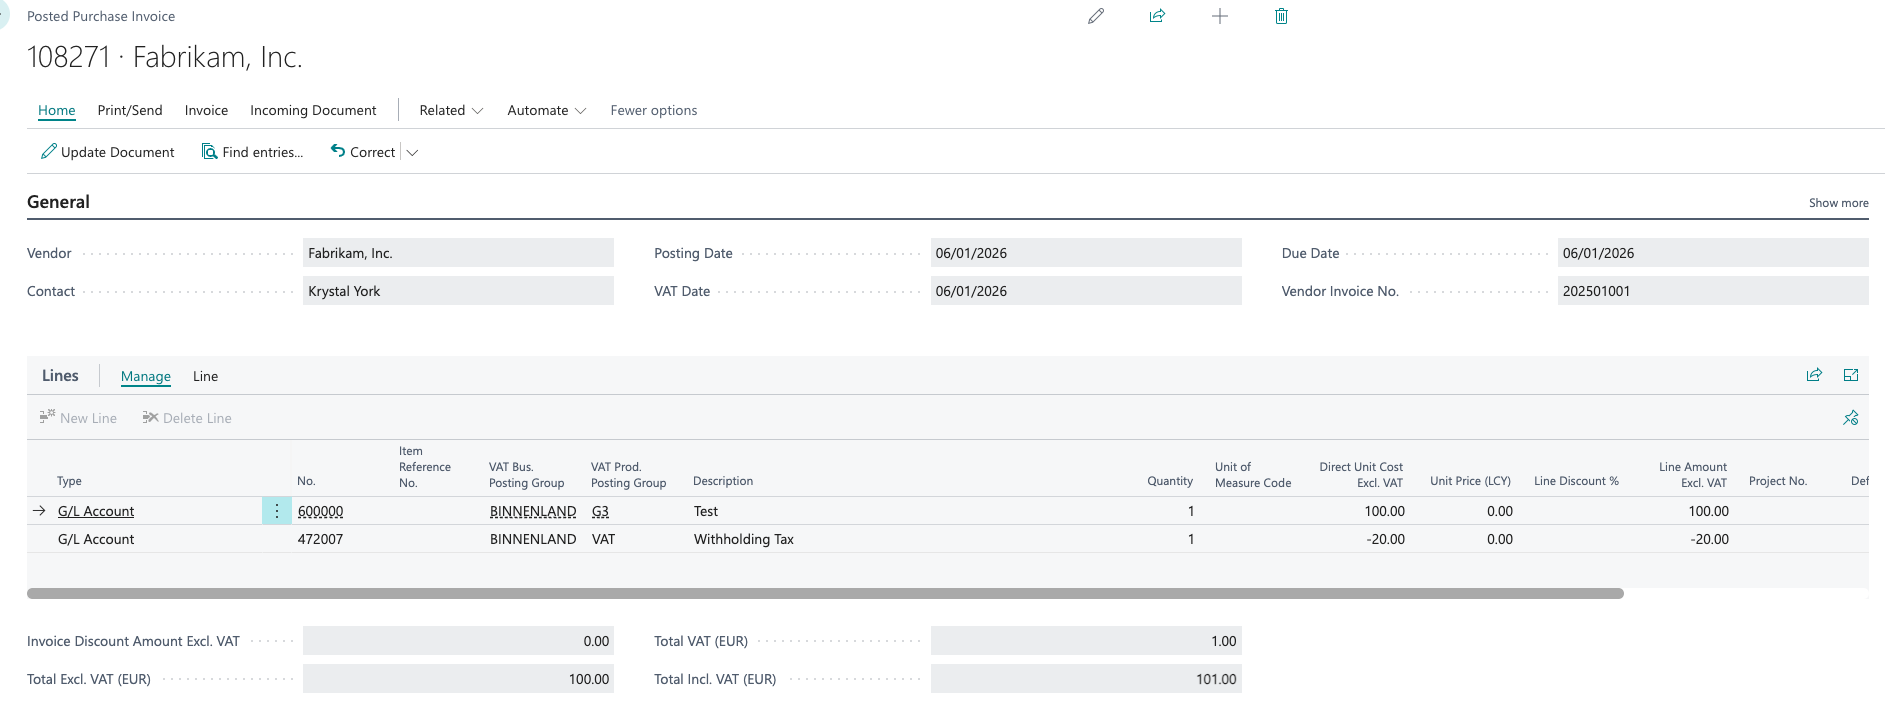Open the Print/Send menu
This screenshot has width=1885, height=724.
tap(130, 110)
